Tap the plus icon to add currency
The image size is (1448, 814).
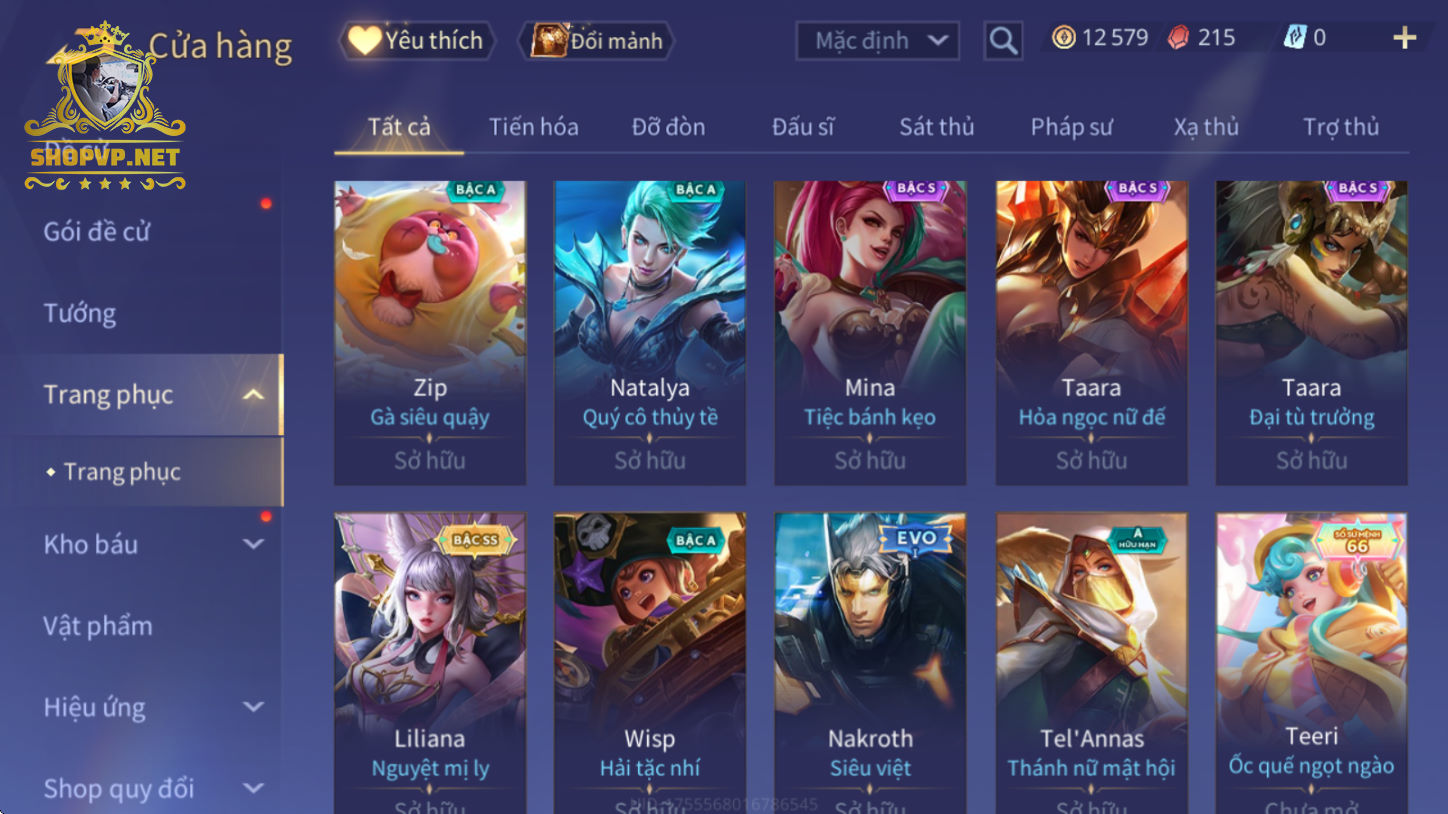1405,38
